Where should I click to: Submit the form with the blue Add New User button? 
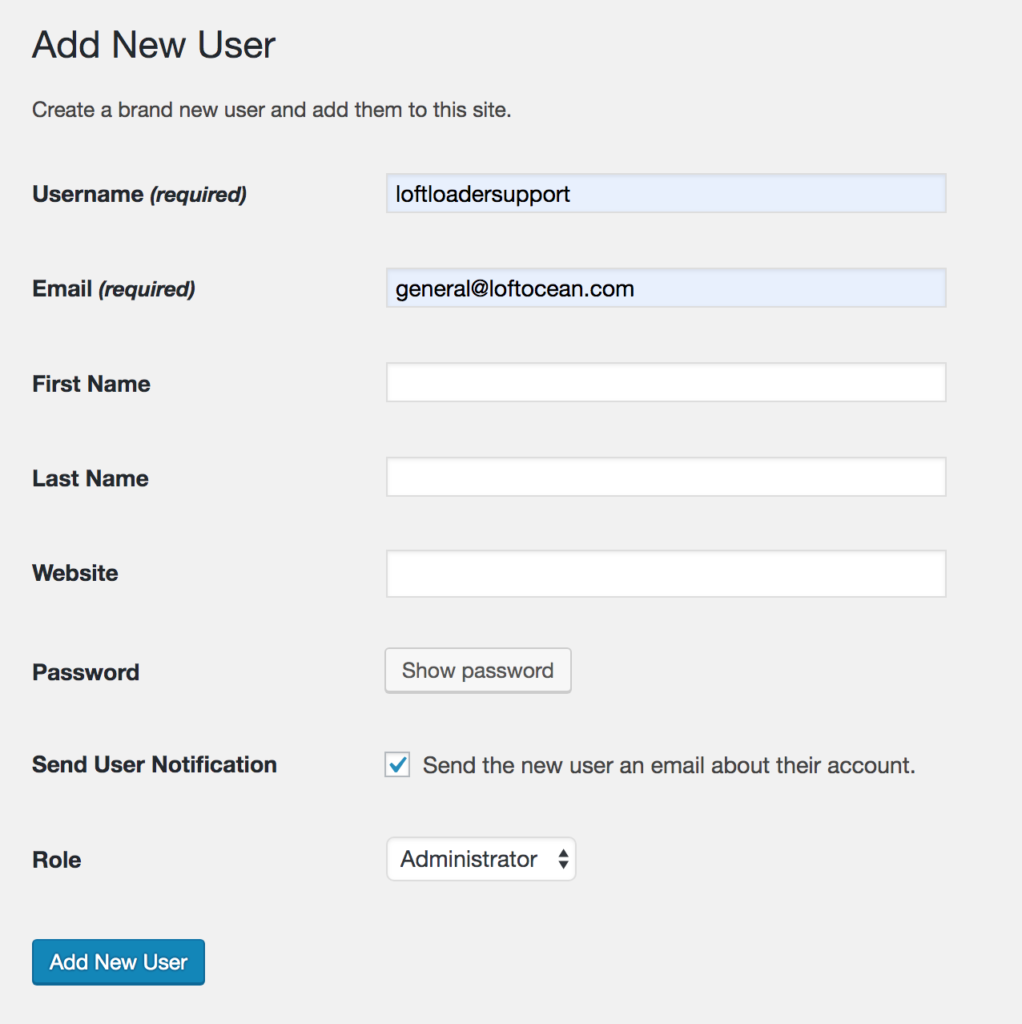pyautogui.click(x=118, y=962)
